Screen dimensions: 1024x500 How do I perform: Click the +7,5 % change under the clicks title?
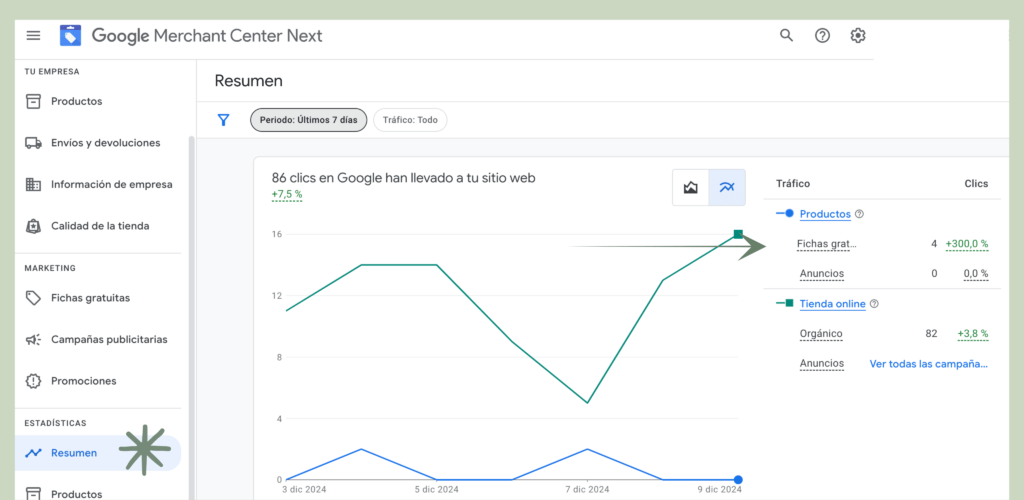point(287,195)
